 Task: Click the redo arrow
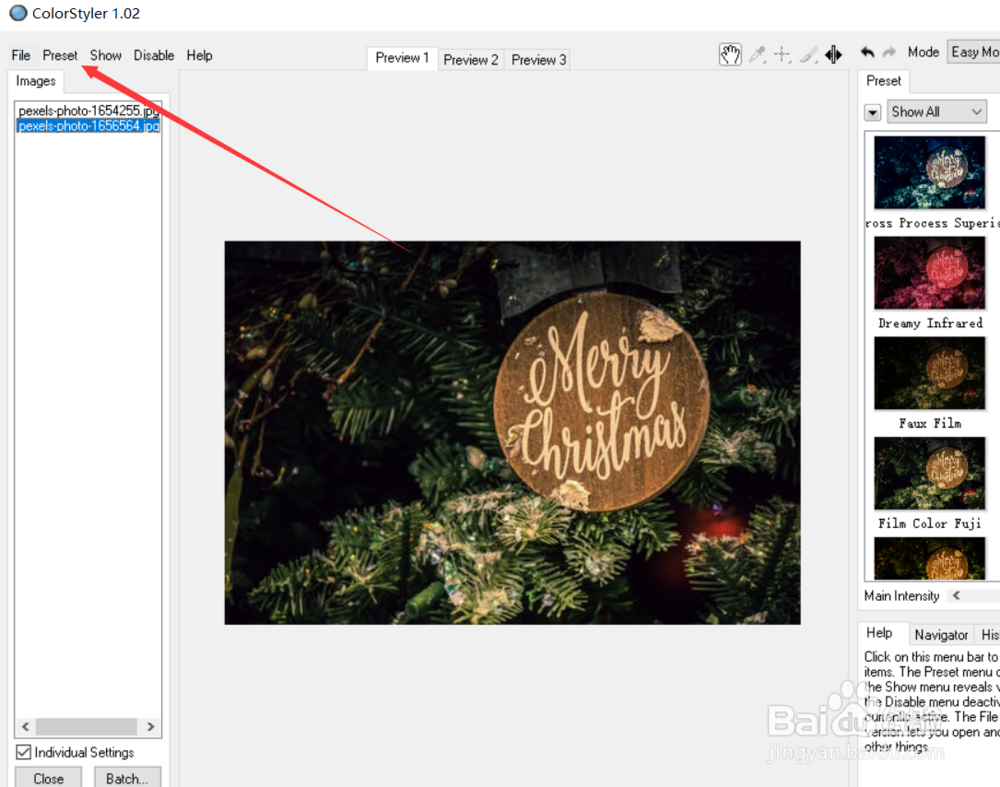[890, 52]
